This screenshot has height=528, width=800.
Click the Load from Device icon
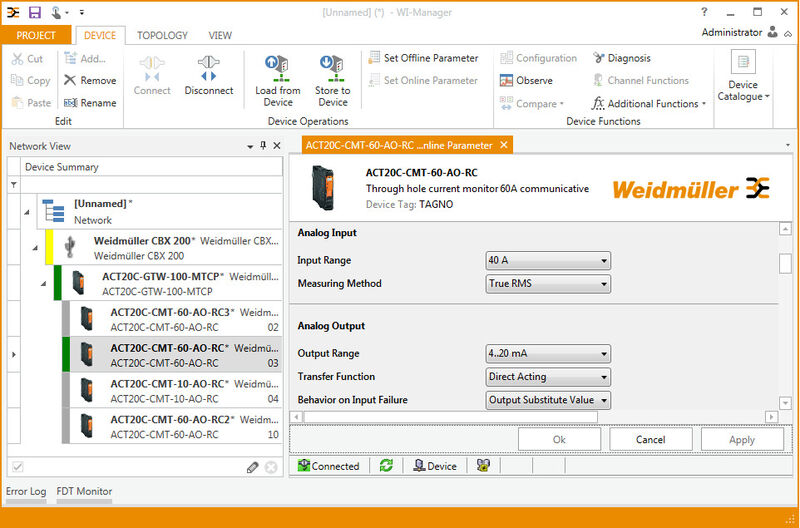point(277,68)
